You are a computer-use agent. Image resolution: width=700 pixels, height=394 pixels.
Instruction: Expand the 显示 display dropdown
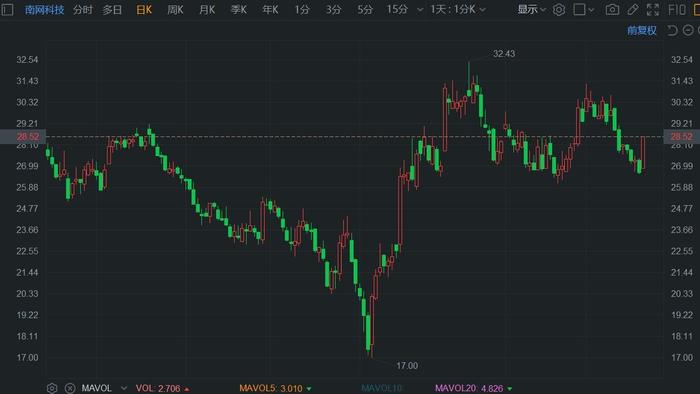pos(531,9)
